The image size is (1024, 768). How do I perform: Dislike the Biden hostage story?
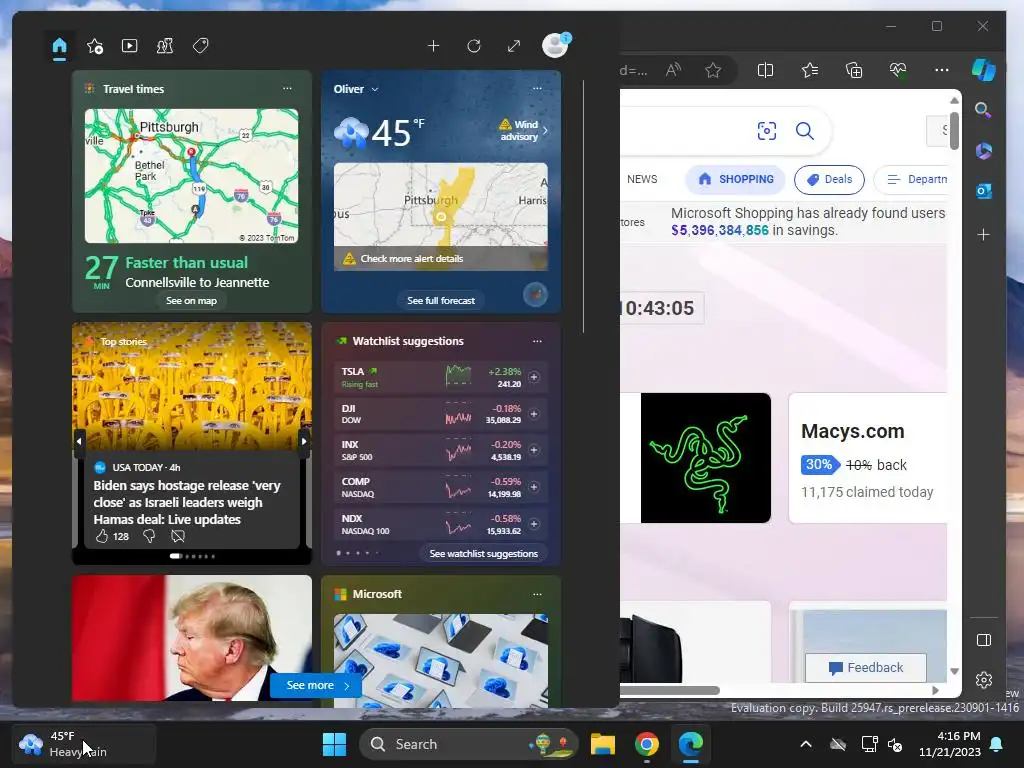coord(149,536)
